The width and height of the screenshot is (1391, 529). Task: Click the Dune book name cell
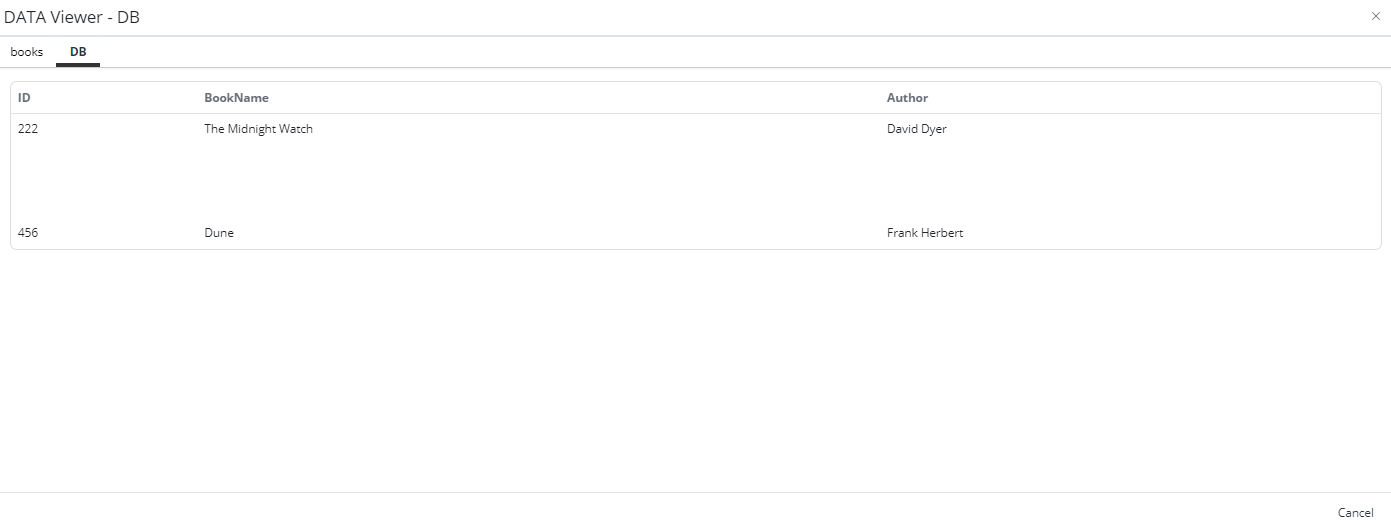(219, 233)
